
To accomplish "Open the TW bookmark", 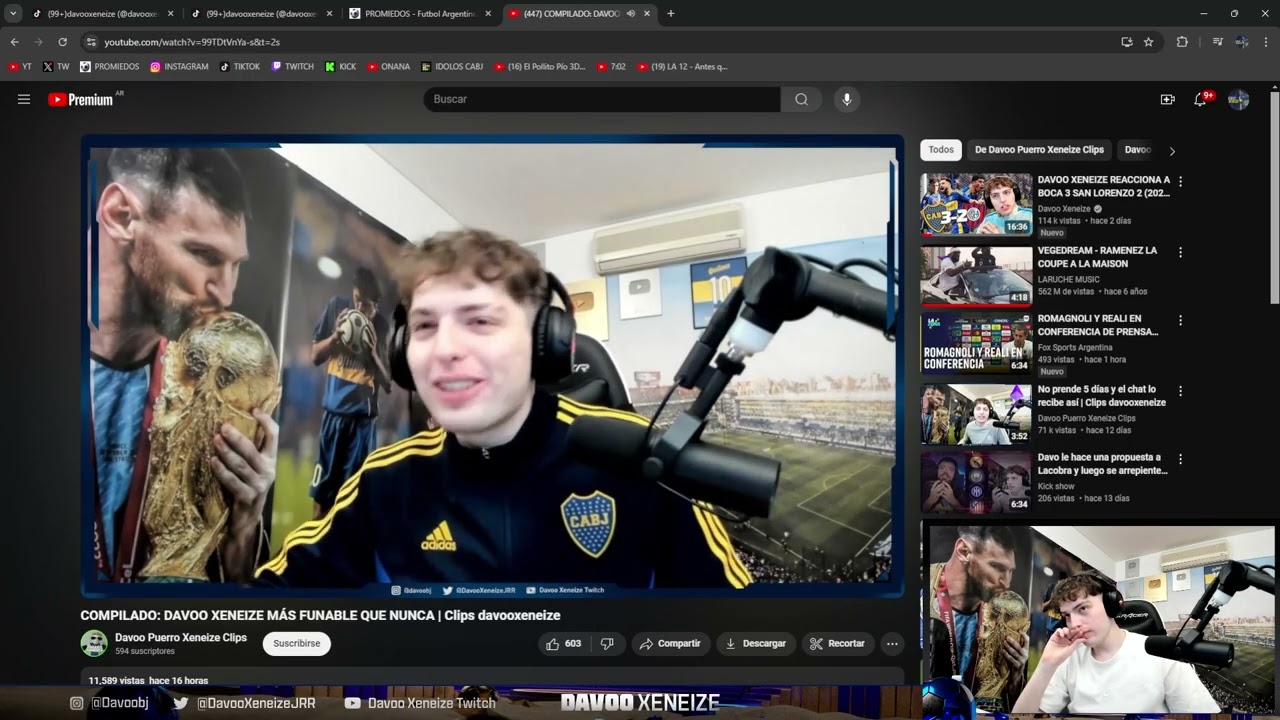I will pos(56,67).
